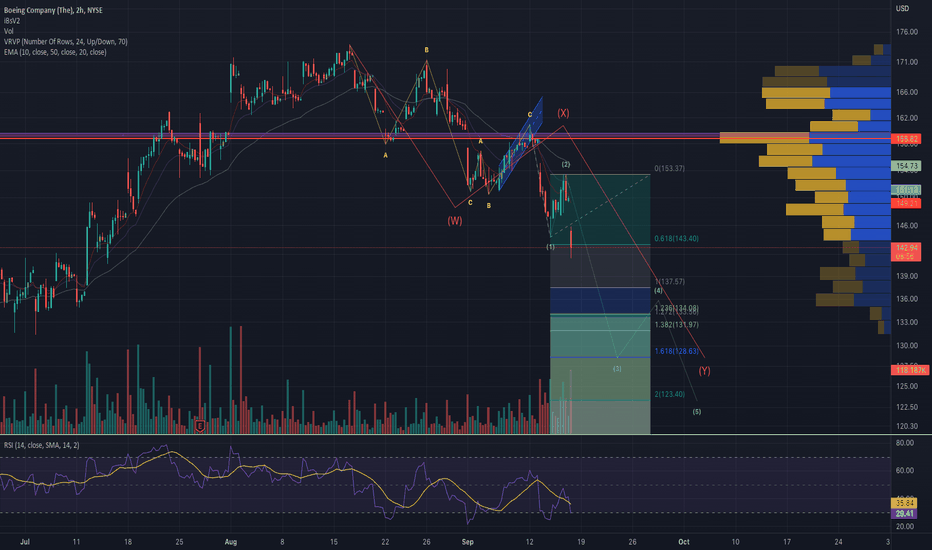Open the VRVP indicator legend

65,42
